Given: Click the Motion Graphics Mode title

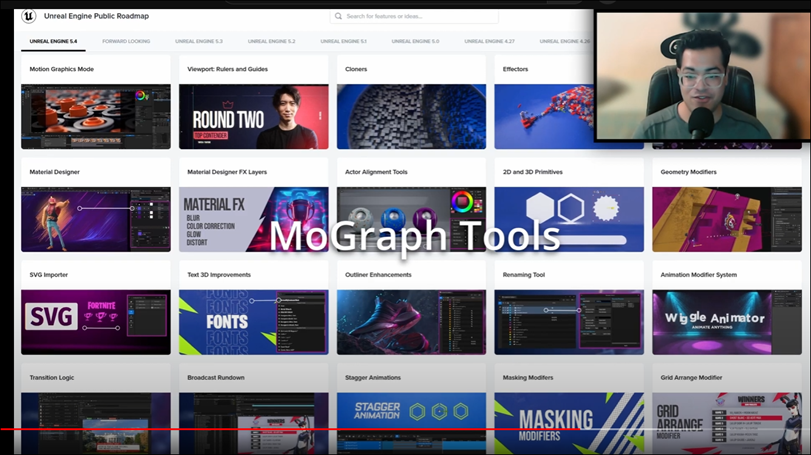Looking at the screenshot, I should pos(62,69).
